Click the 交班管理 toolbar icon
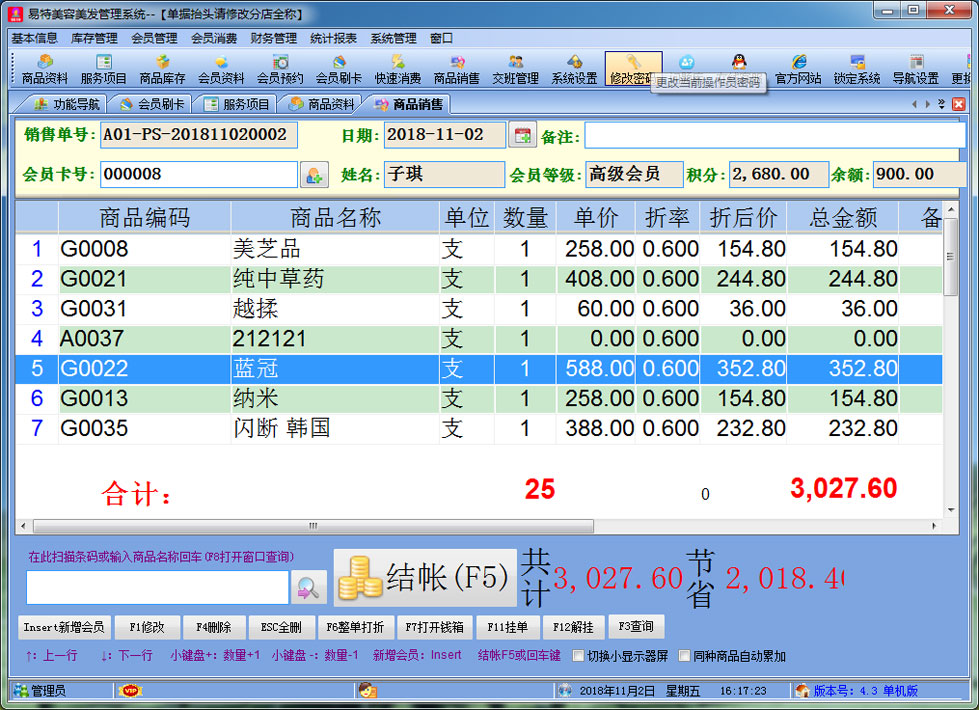Viewport: 979px width, 710px height. tap(515, 69)
